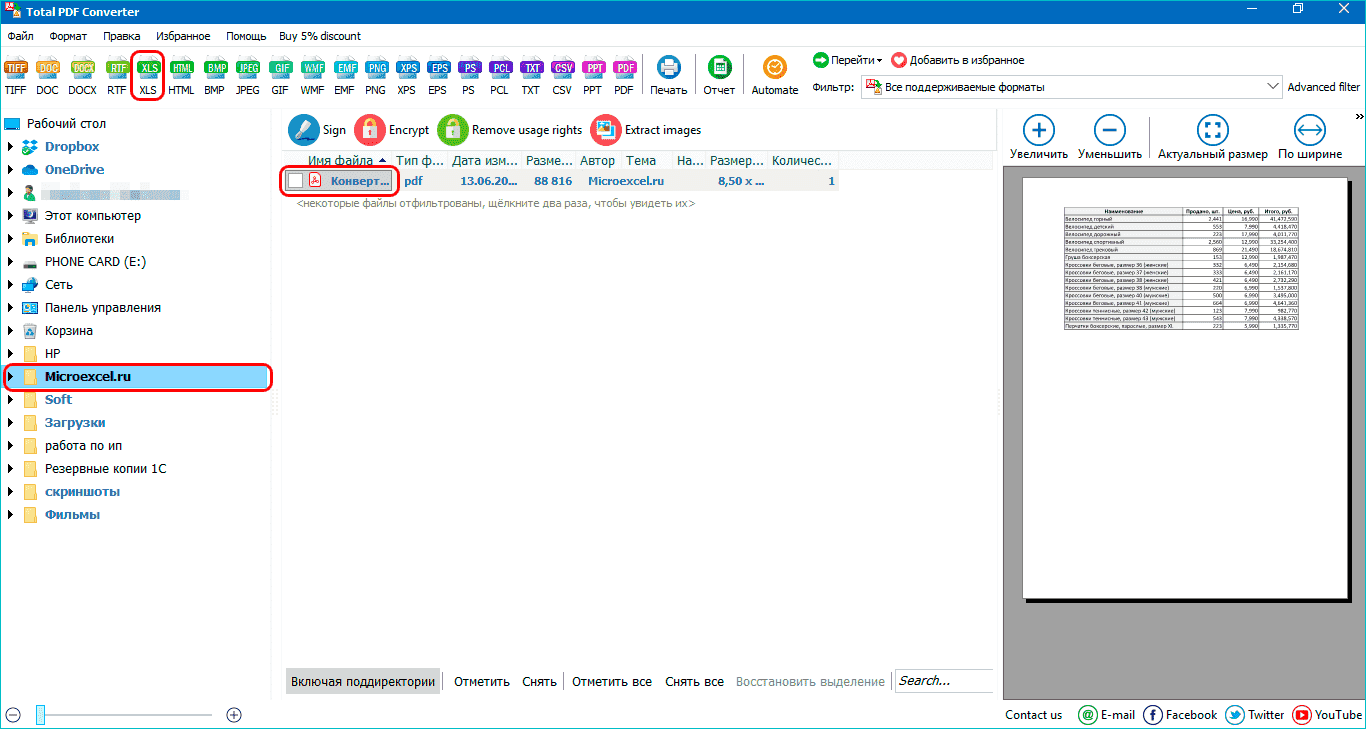Click the Extract images icon
The height and width of the screenshot is (729, 1366).
[606, 130]
